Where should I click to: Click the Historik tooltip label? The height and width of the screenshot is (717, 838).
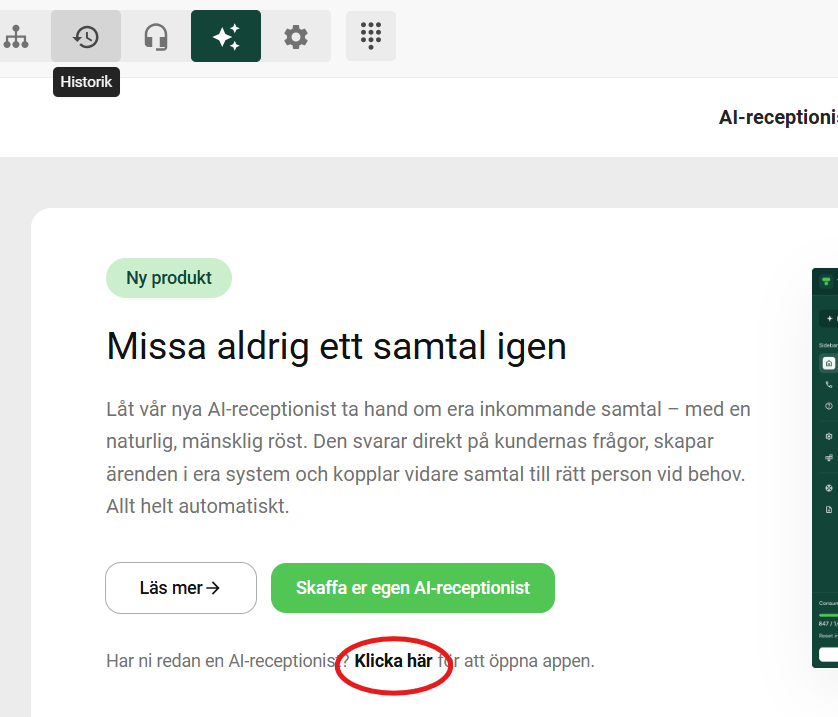point(86,82)
